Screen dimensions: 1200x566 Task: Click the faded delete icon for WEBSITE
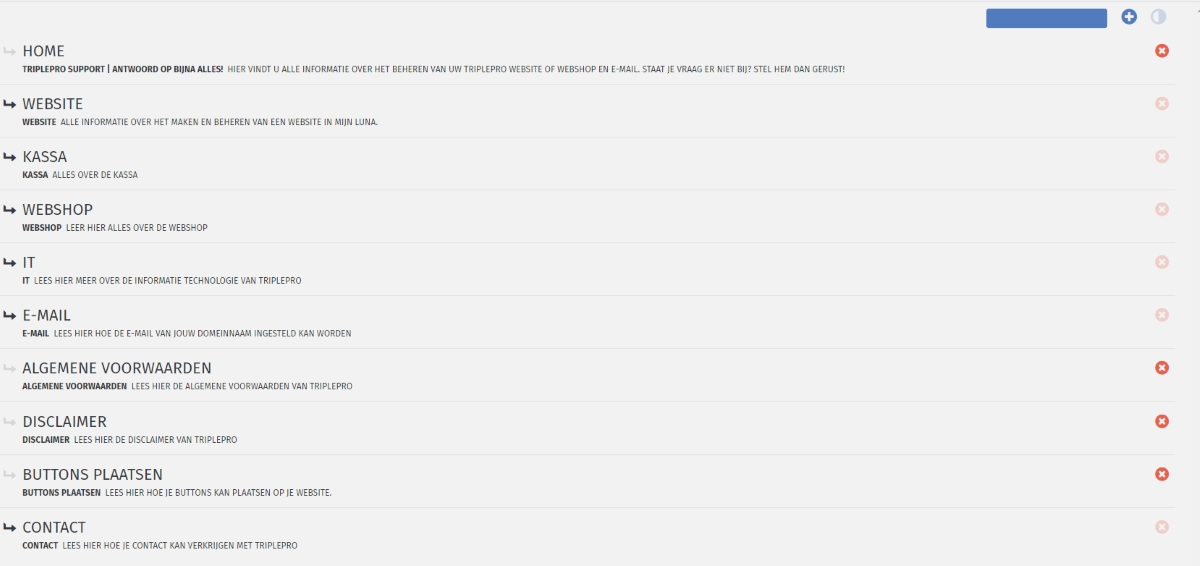tap(1162, 103)
